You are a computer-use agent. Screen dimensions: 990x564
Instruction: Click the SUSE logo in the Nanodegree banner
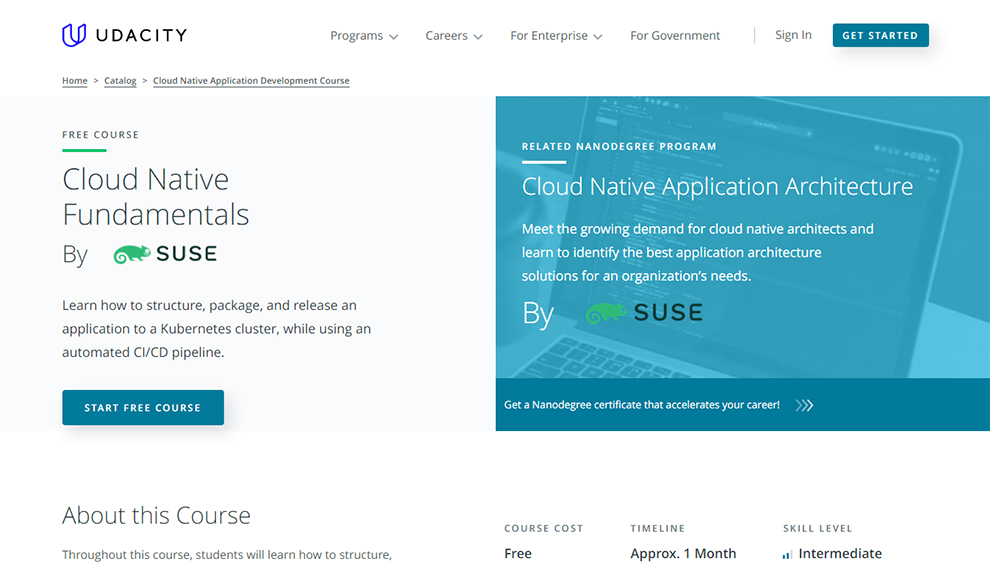pyautogui.click(x=644, y=313)
